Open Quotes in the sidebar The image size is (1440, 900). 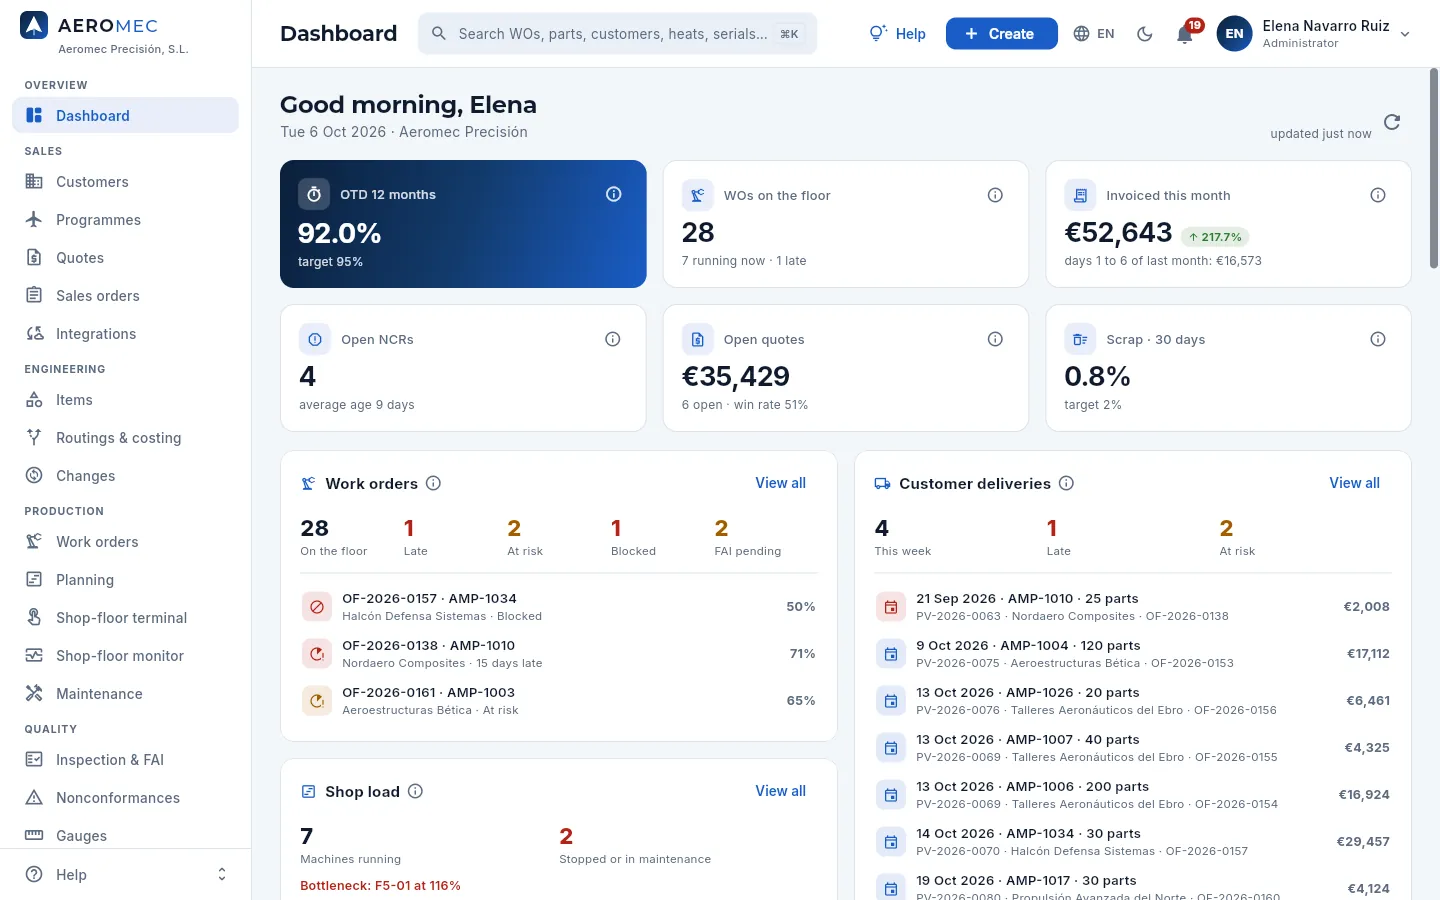tap(126, 258)
